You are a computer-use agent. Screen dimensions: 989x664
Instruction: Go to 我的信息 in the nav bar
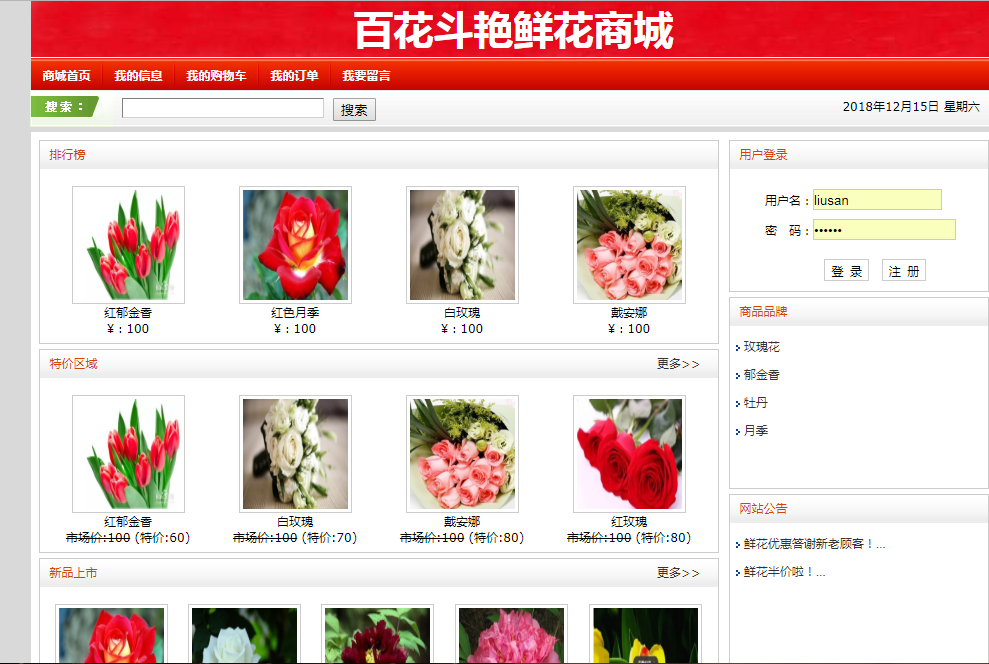138,76
